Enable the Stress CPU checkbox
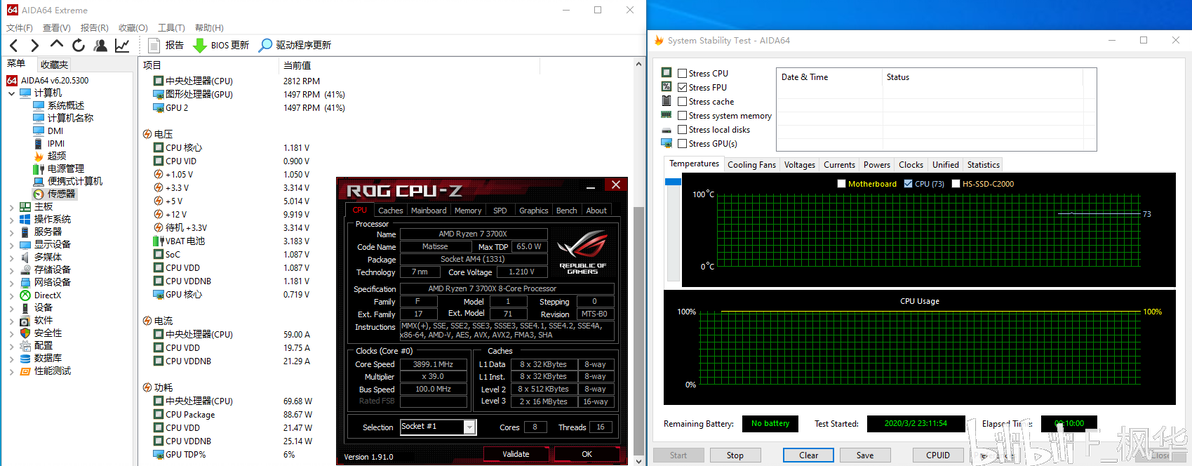Image resolution: width=1192 pixels, height=466 pixels. coord(682,74)
